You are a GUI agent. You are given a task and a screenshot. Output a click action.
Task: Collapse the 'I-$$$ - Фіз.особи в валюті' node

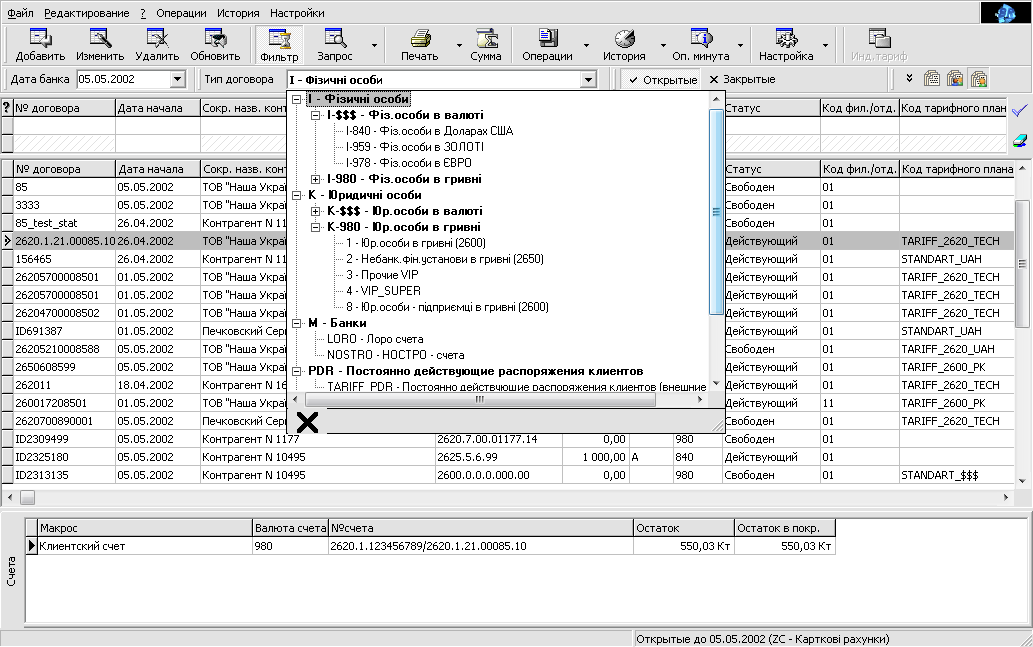(x=316, y=115)
